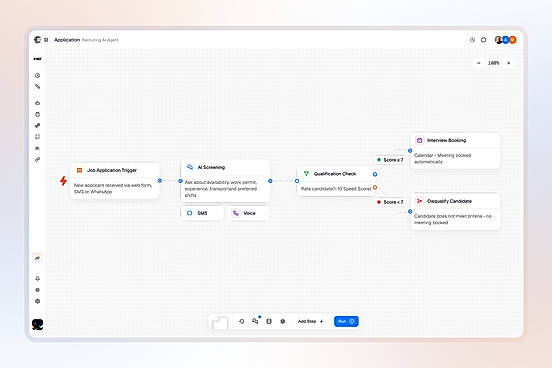Click the Qualification Check filter icon
Viewport: 552px width, 368px height.
click(306, 174)
